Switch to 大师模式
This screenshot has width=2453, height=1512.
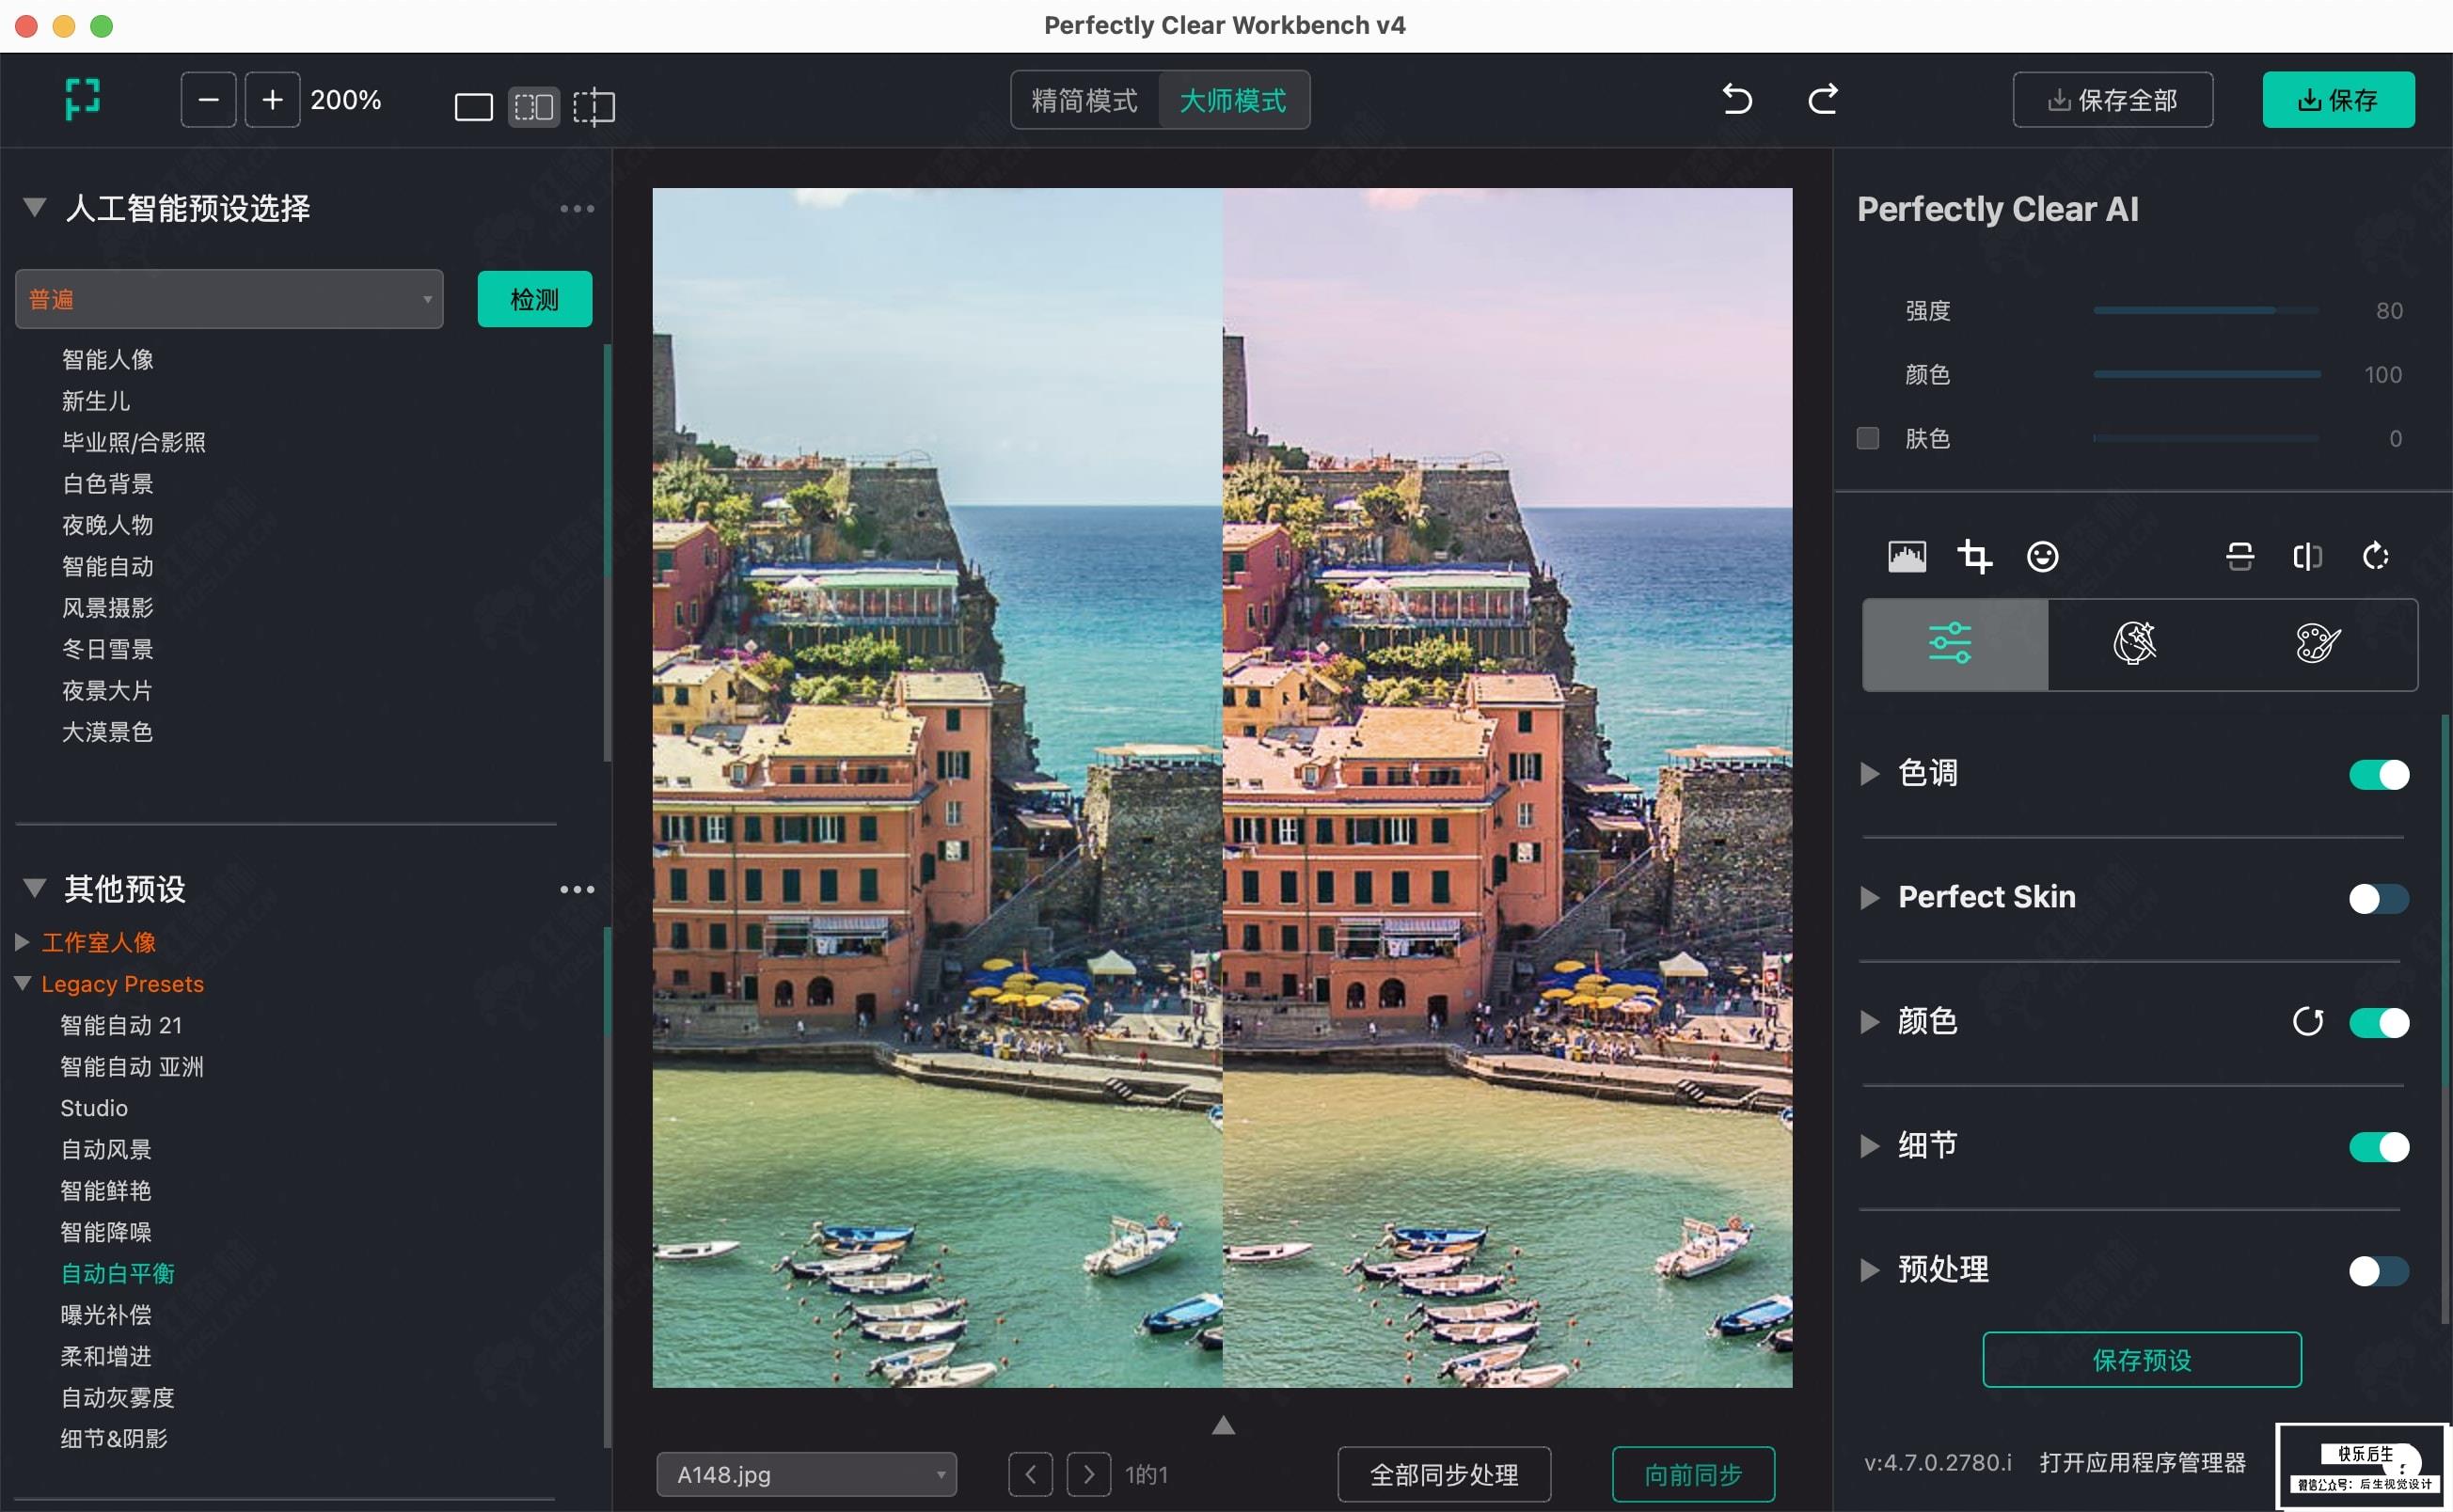click(x=1233, y=100)
